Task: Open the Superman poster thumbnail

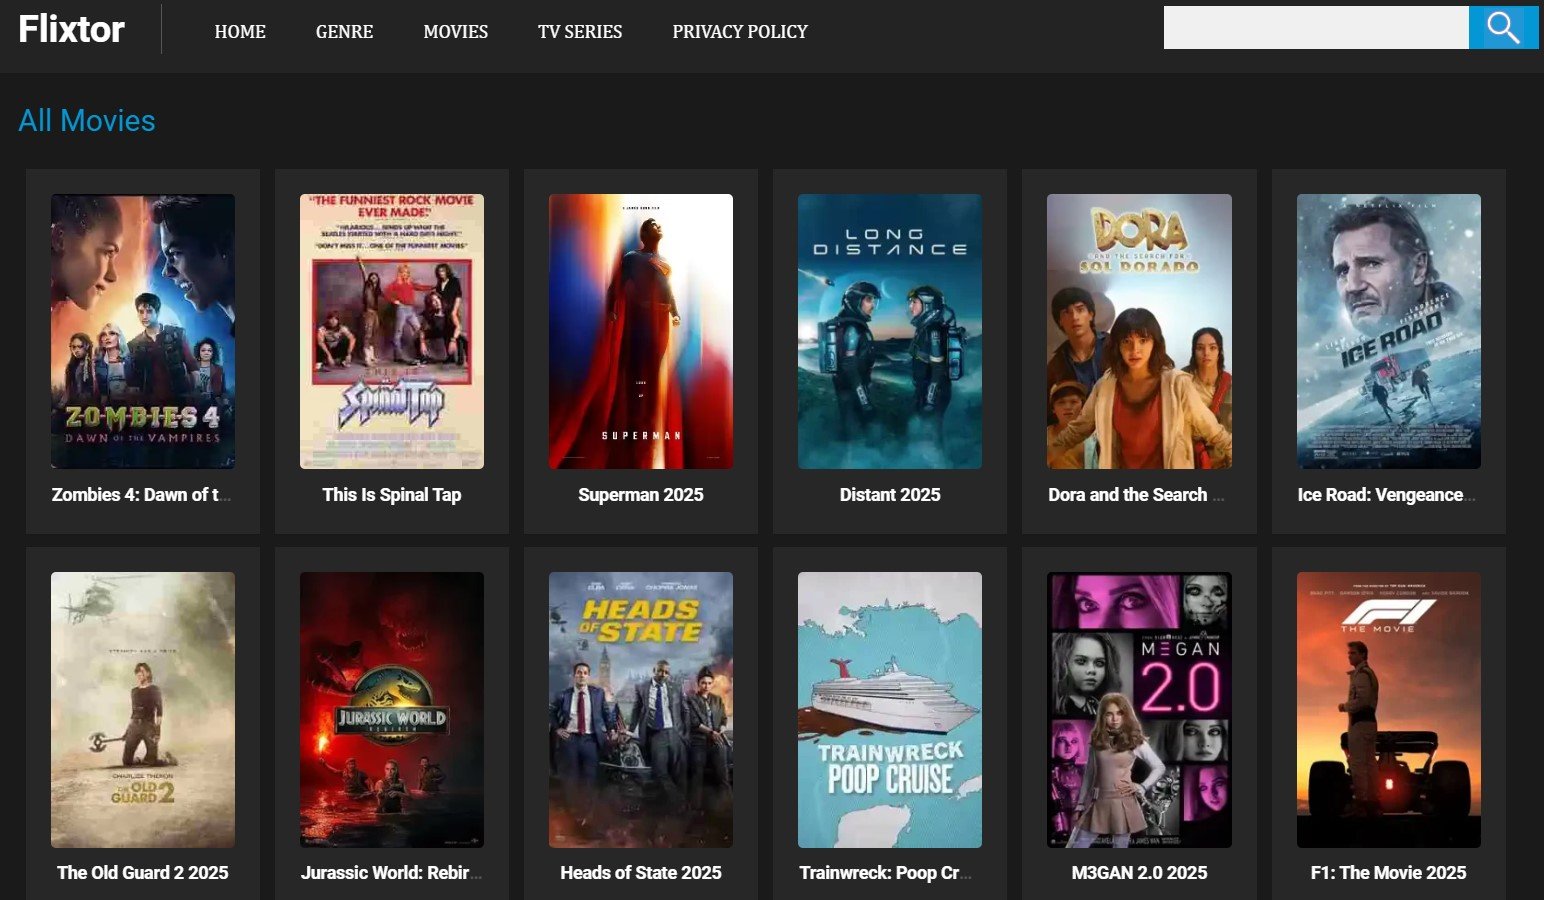Action: pyautogui.click(x=641, y=331)
